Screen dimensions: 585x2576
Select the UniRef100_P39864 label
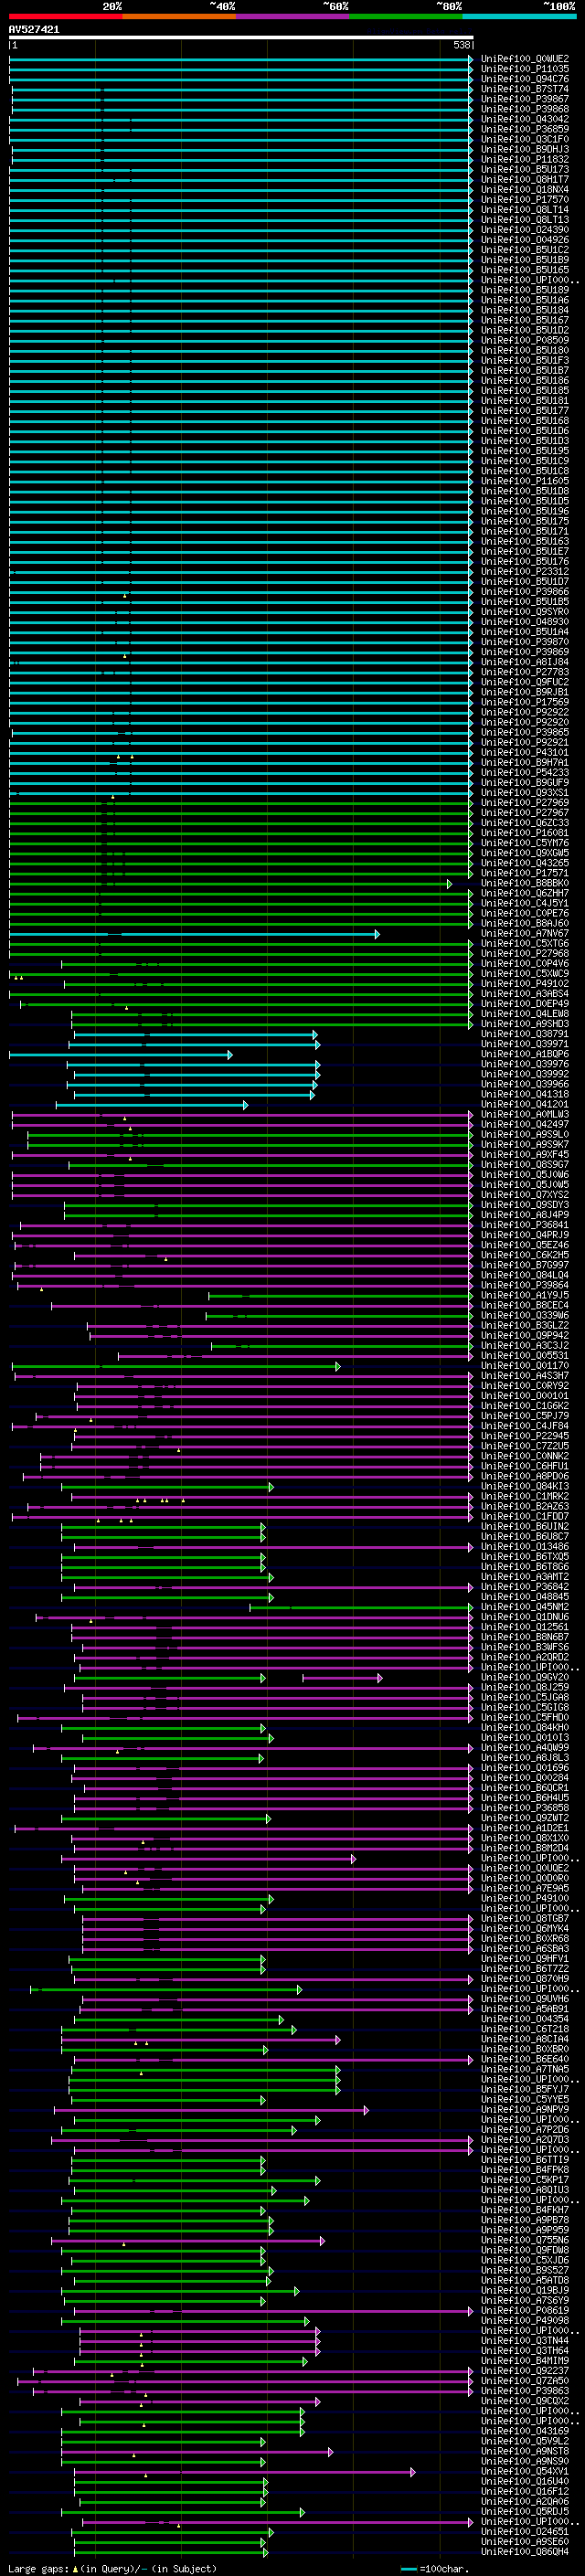click(525, 1285)
